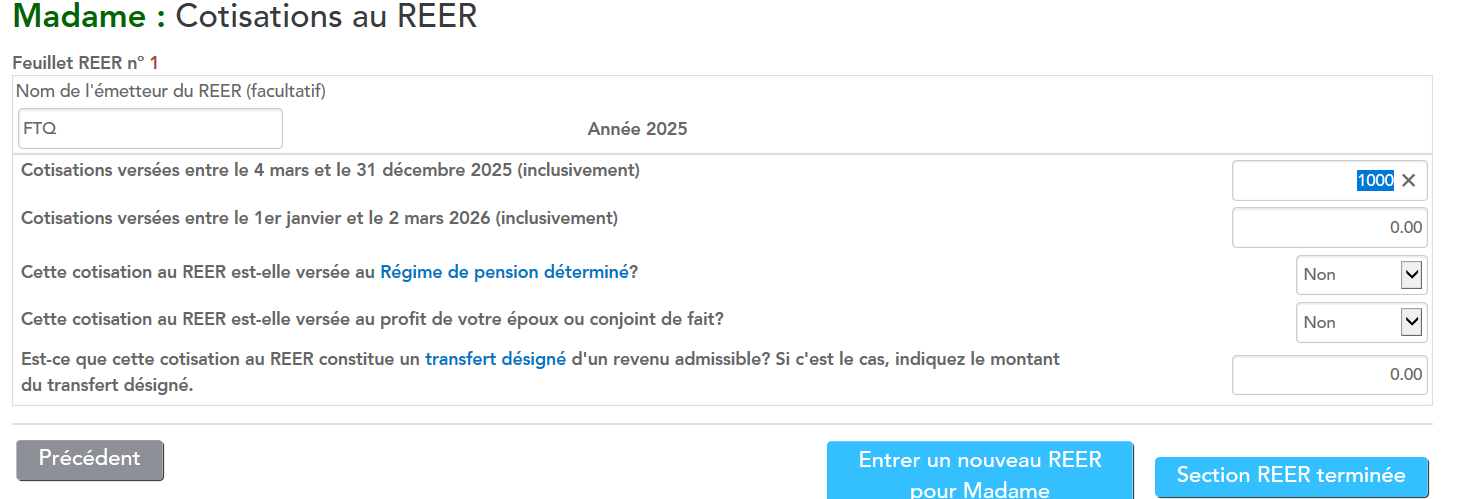
Task: Go back with the Précédent button
Action: tap(90, 460)
